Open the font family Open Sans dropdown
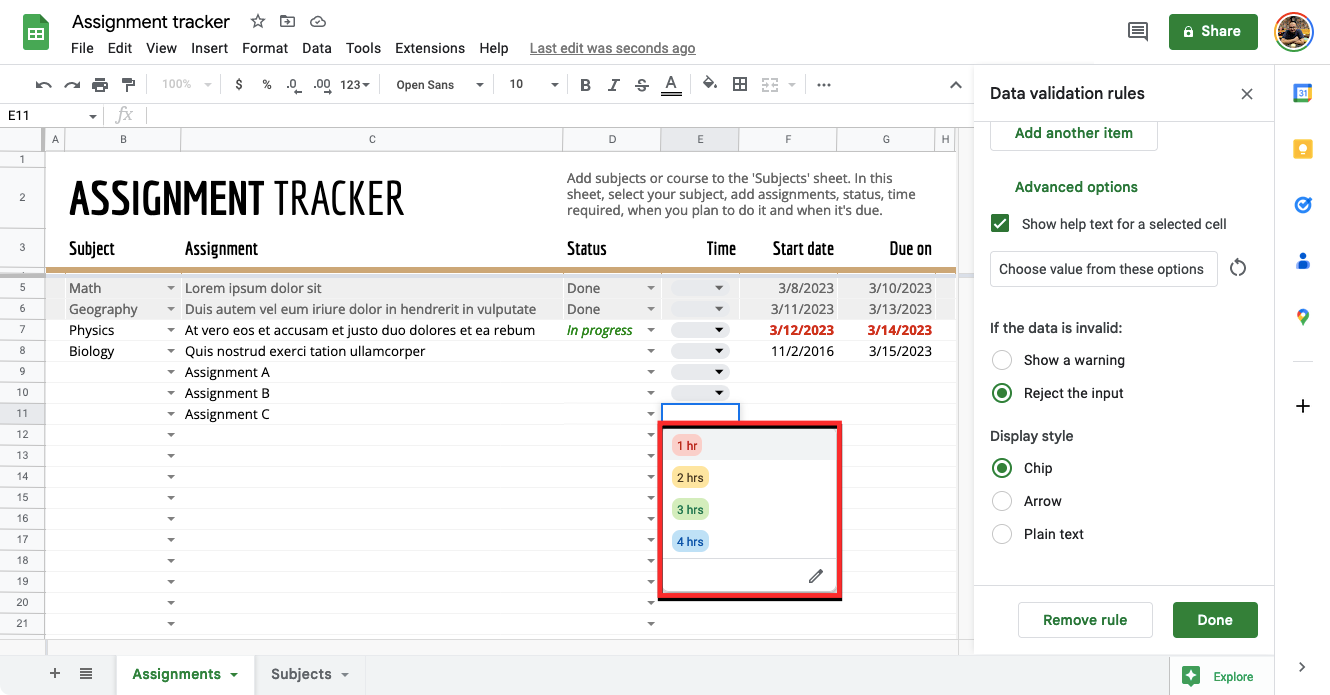This screenshot has height=695, width=1330. (x=439, y=85)
